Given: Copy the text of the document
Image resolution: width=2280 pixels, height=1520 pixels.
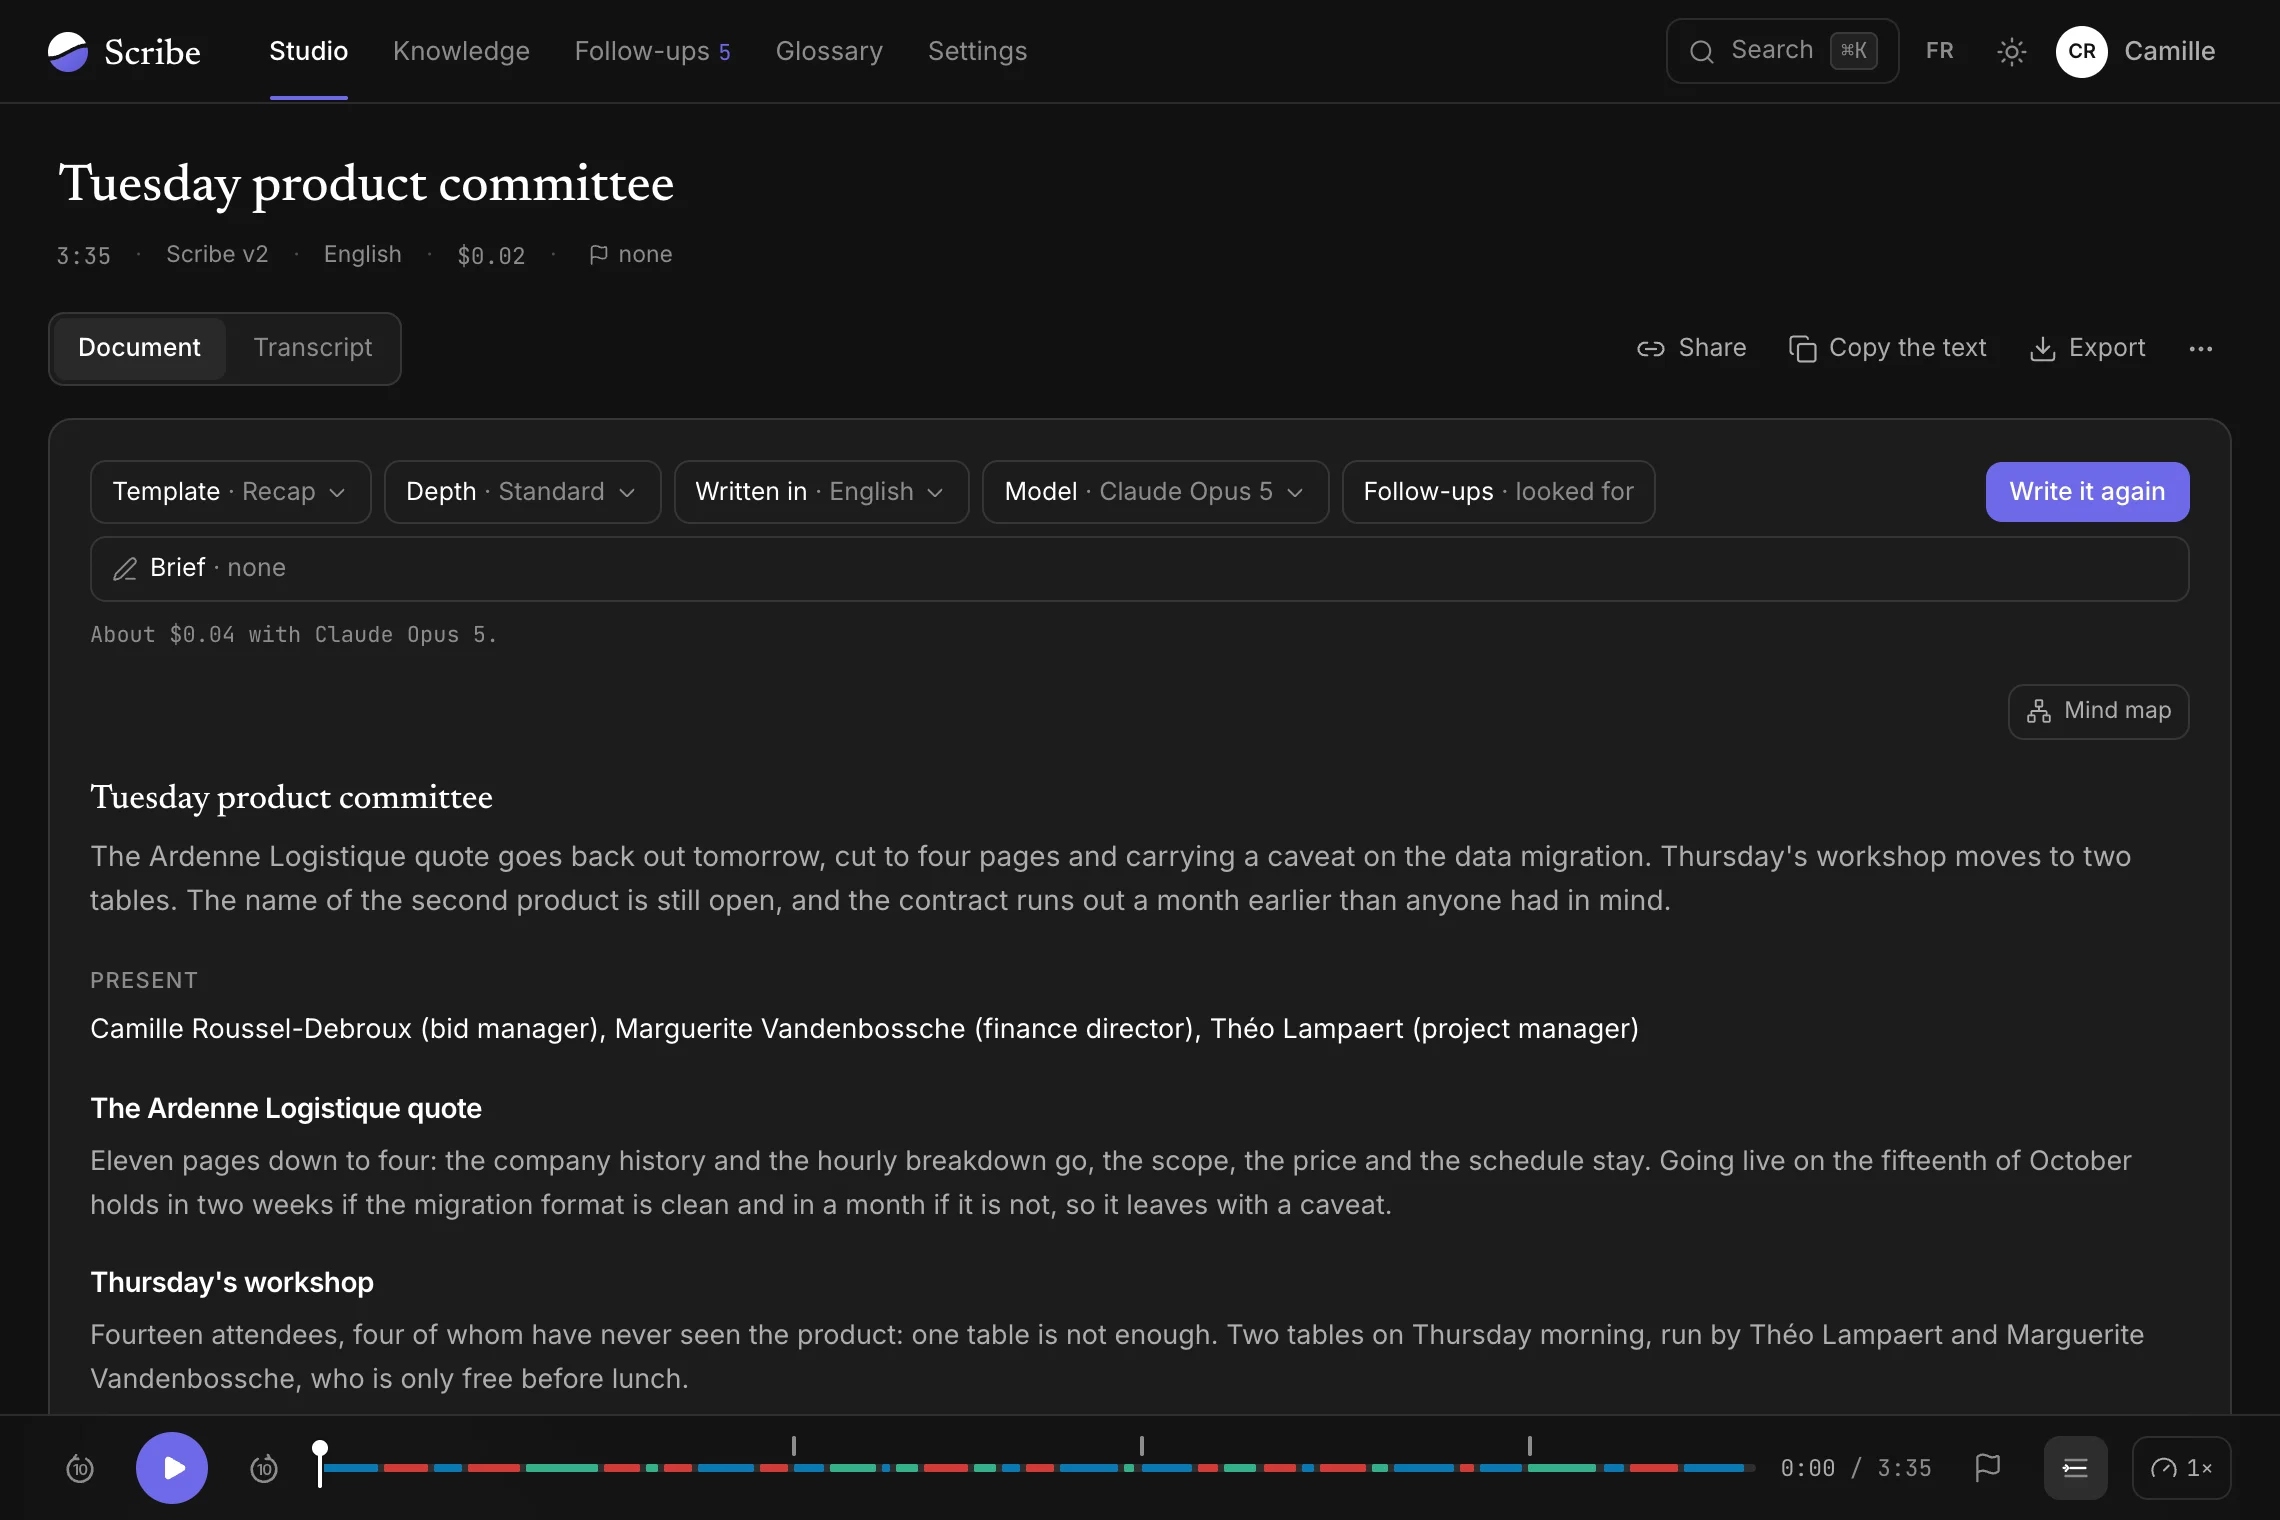Looking at the screenshot, I should pos(1888,348).
